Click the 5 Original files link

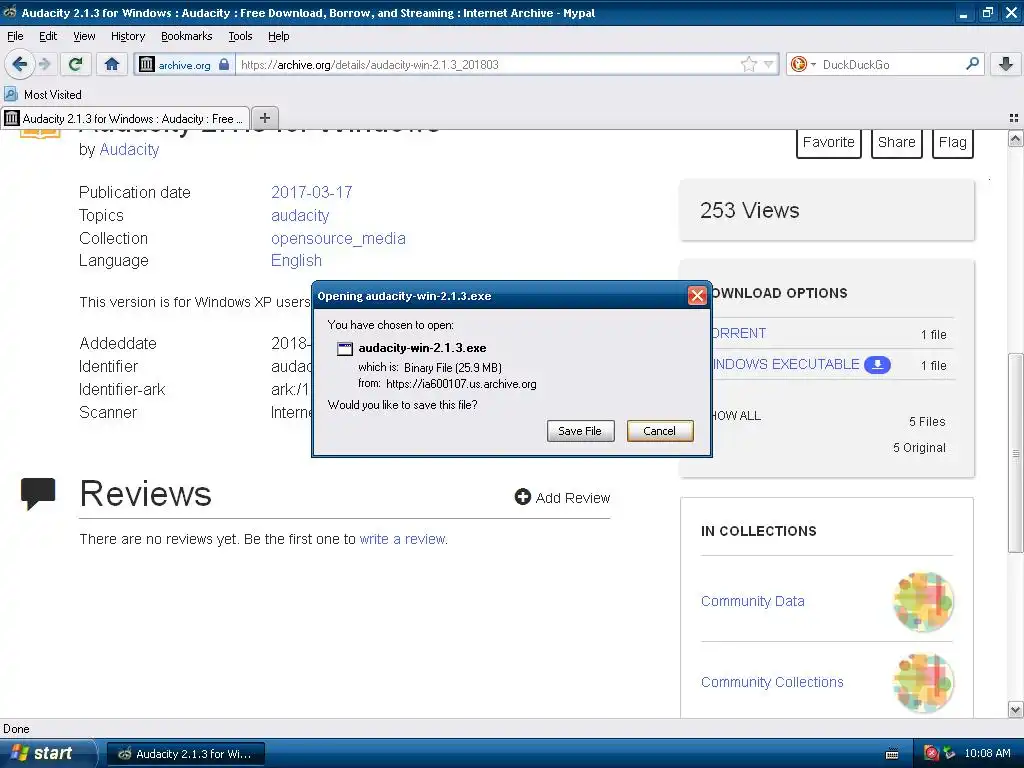point(919,447)
